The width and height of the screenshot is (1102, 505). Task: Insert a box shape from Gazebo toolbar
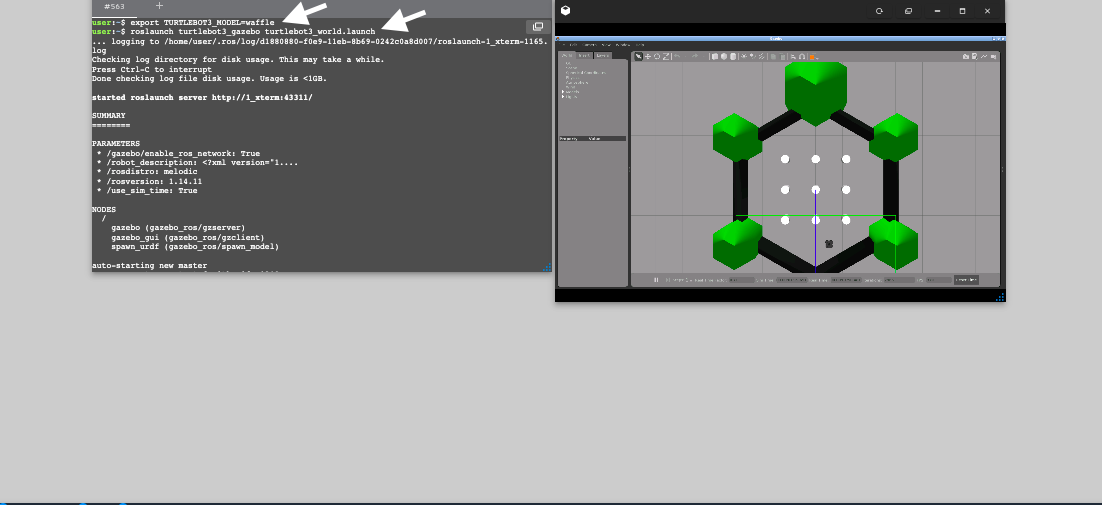pyautogui.click(x=715, y=57)
